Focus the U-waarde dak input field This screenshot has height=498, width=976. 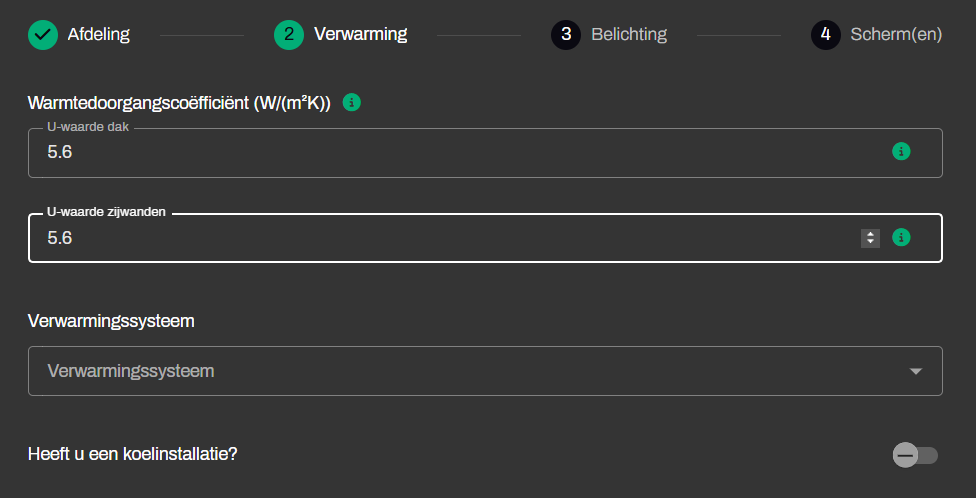click(450, 153)
